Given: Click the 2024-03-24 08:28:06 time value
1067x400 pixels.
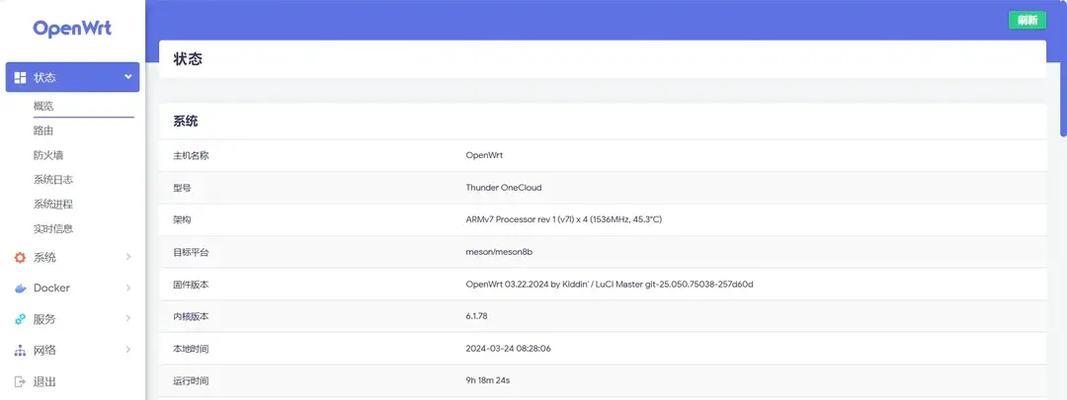Looking at the screenshot, I should click(508, 349).
